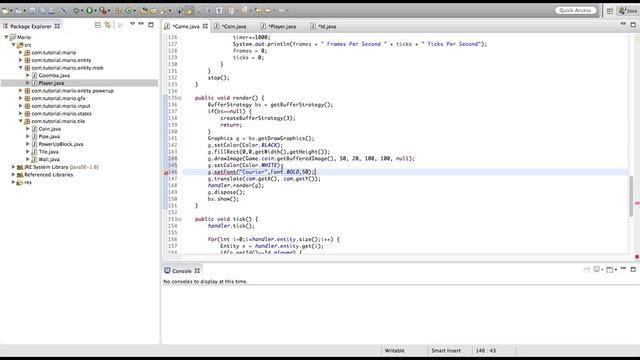The height and width of the screenshot is (360, 640).
Task: Select the Console tab
Action: [x=182, y=271]
